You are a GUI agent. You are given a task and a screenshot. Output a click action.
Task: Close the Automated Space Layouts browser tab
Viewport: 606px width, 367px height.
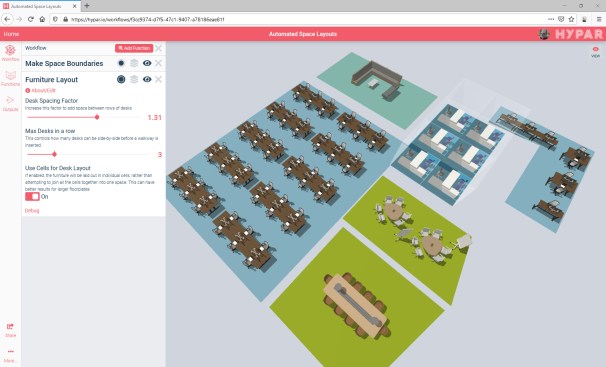(x=75, y=6)
